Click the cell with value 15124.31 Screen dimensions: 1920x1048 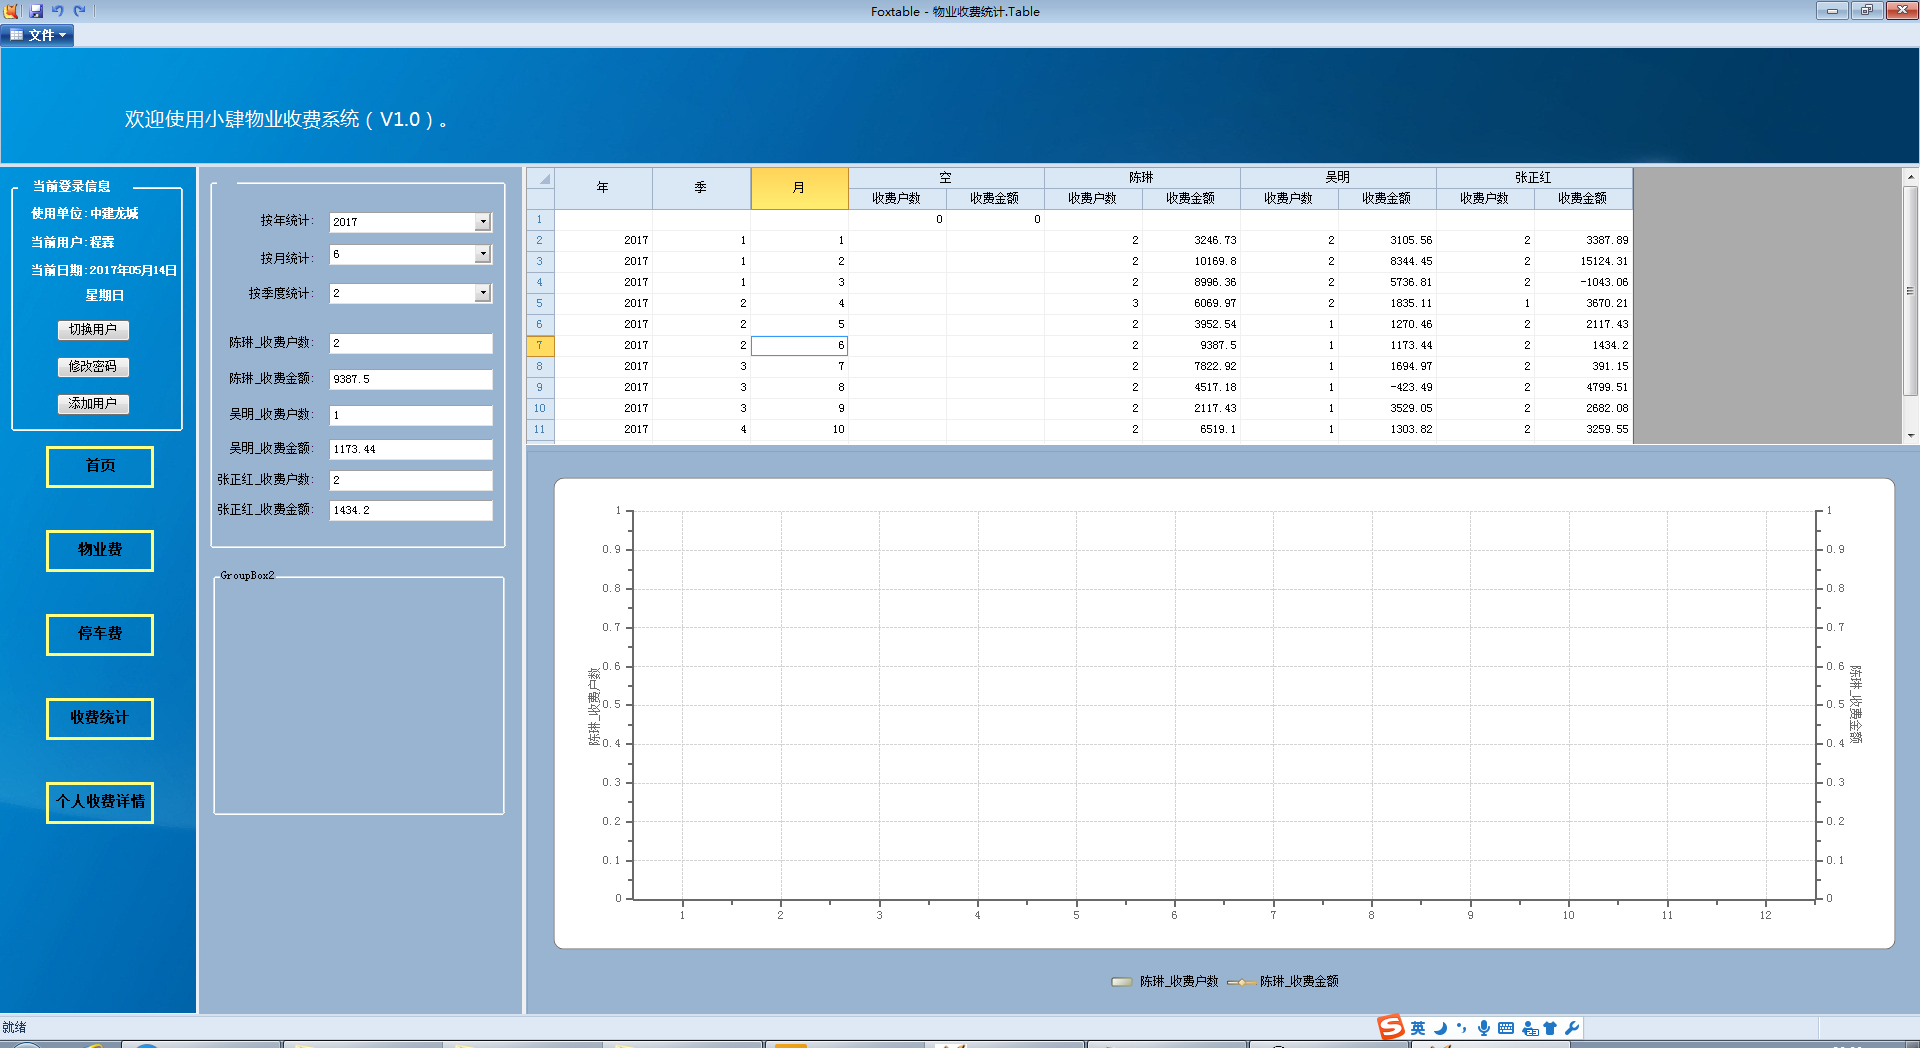[1583, 261]
